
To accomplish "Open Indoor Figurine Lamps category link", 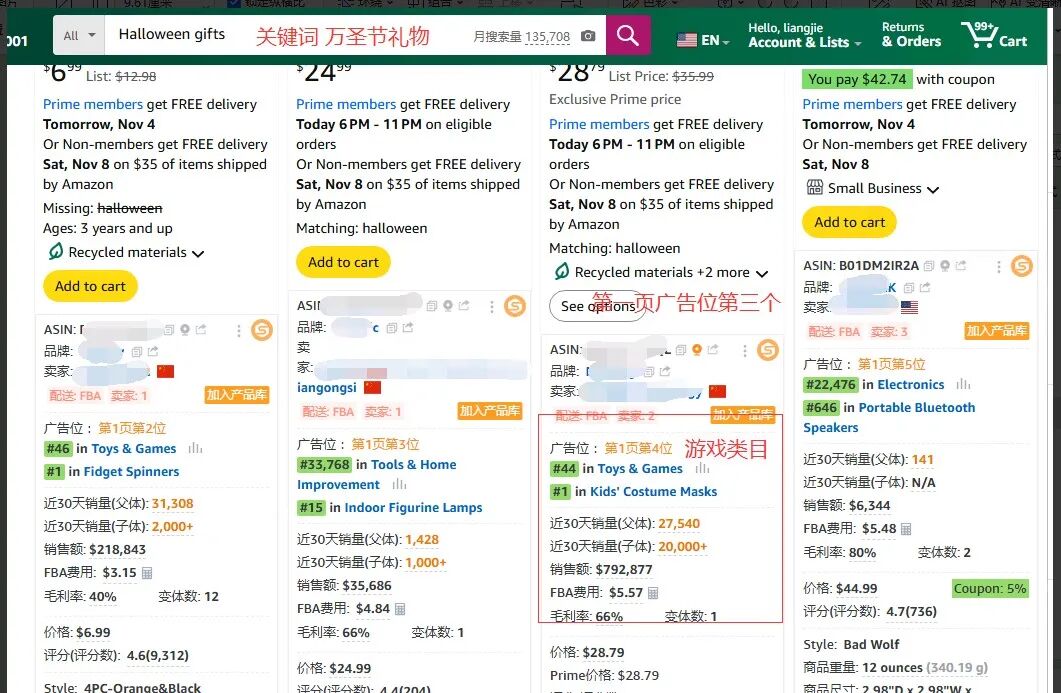I will pyautogui.click(x=413, y=508).
